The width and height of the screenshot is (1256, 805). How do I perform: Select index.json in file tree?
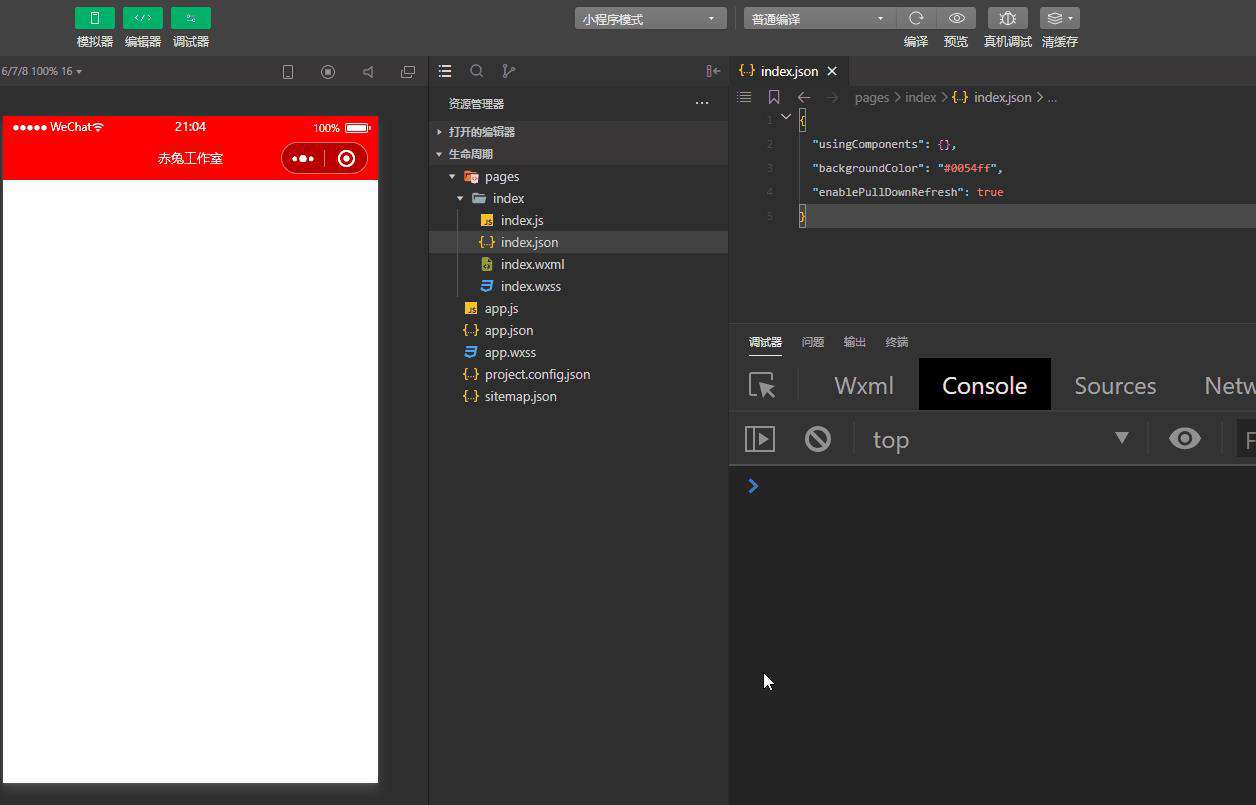[578, 242]
